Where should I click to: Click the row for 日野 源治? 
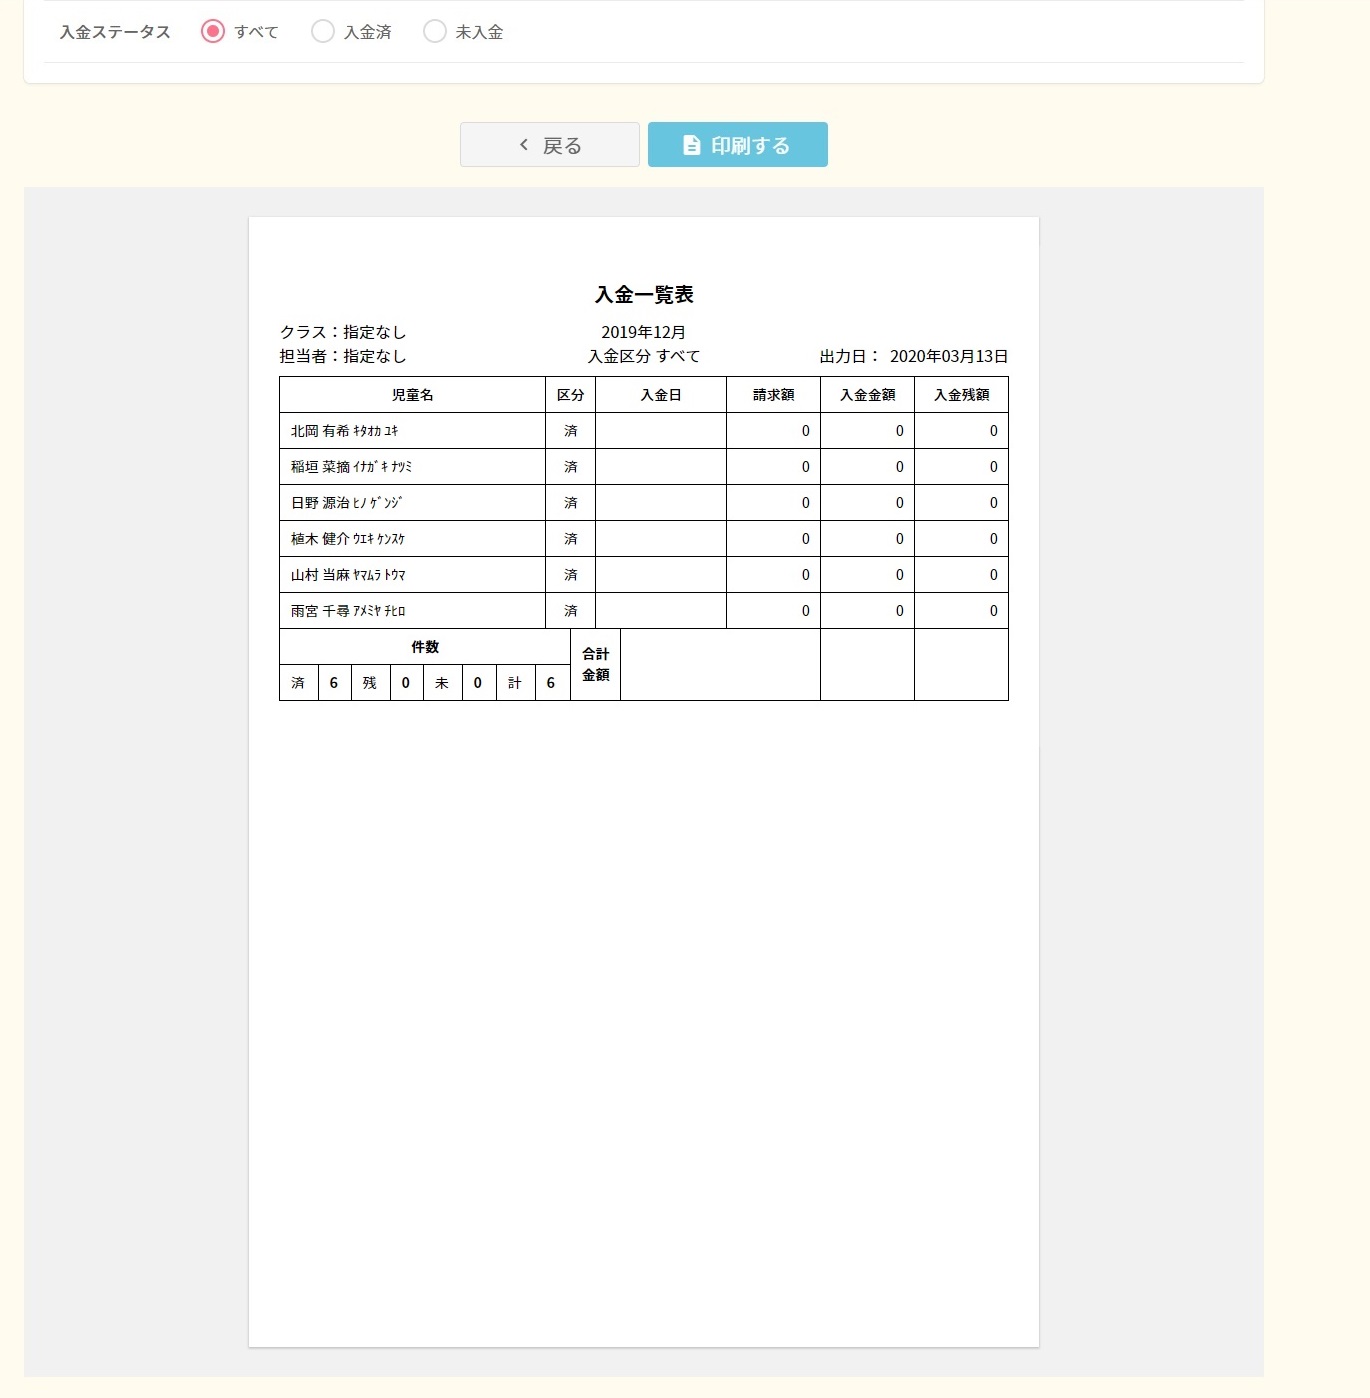[x=644, y=503]
